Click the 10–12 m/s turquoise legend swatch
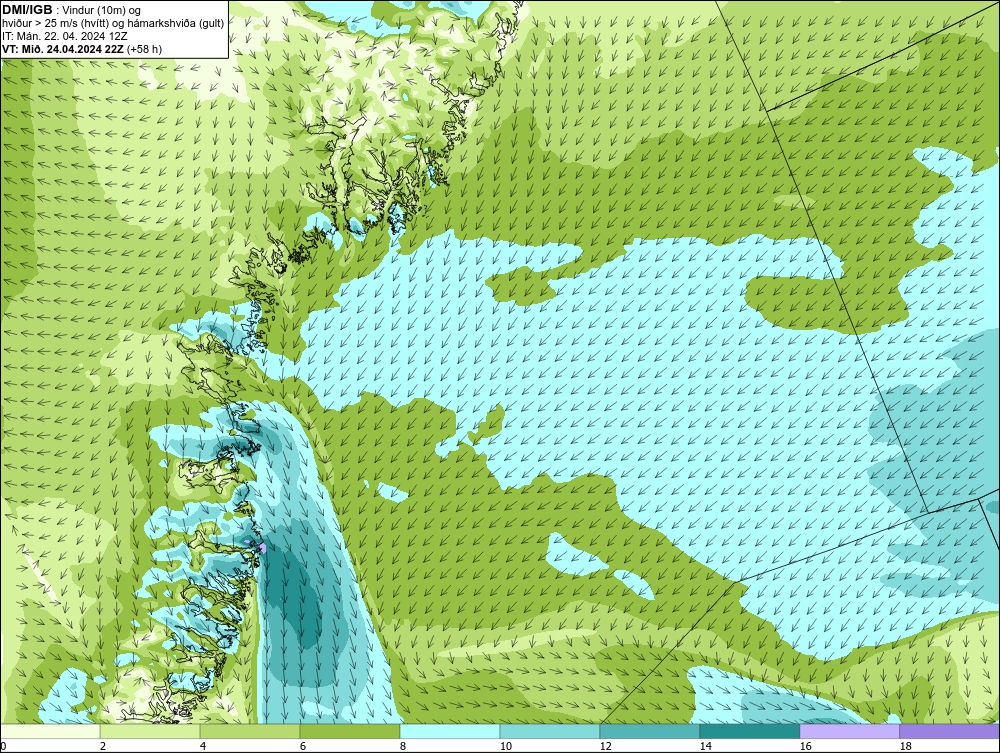The width and height of the screenshot is (1000, 753). (x=550, y=731)
